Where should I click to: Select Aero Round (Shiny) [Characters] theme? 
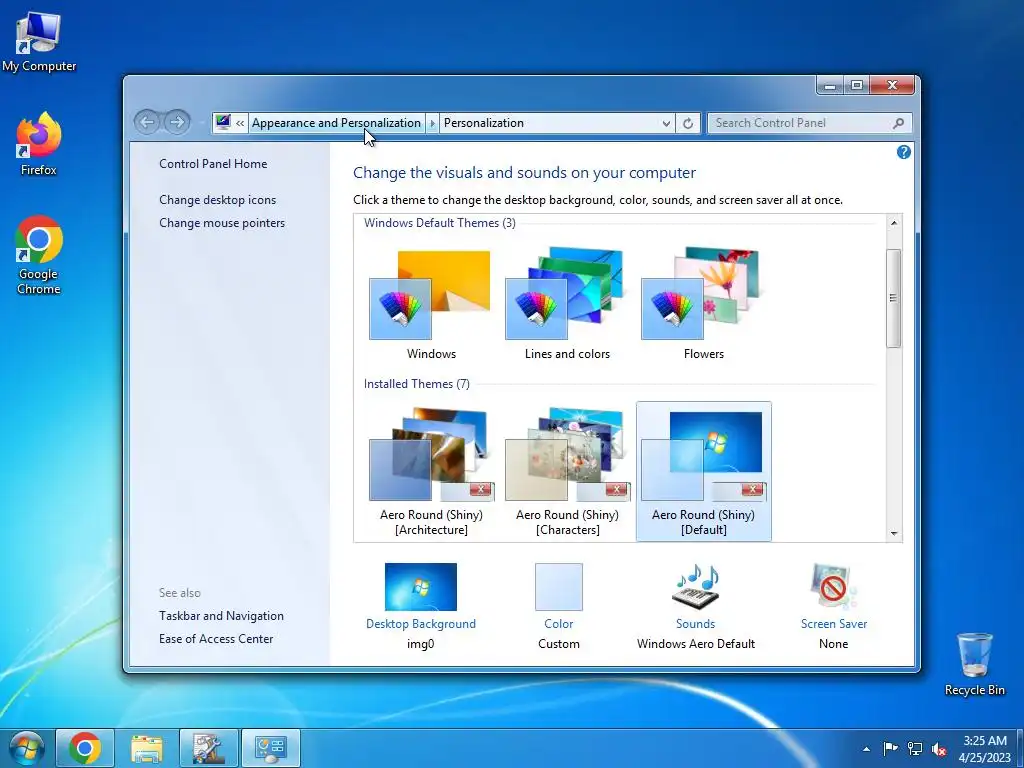(x=567, y=472)
